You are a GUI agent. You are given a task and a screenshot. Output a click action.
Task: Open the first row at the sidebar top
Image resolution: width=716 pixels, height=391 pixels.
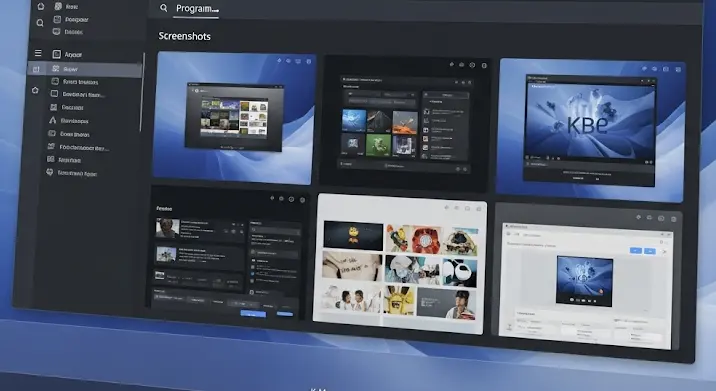pyautogui.click(x=66, y=6)
